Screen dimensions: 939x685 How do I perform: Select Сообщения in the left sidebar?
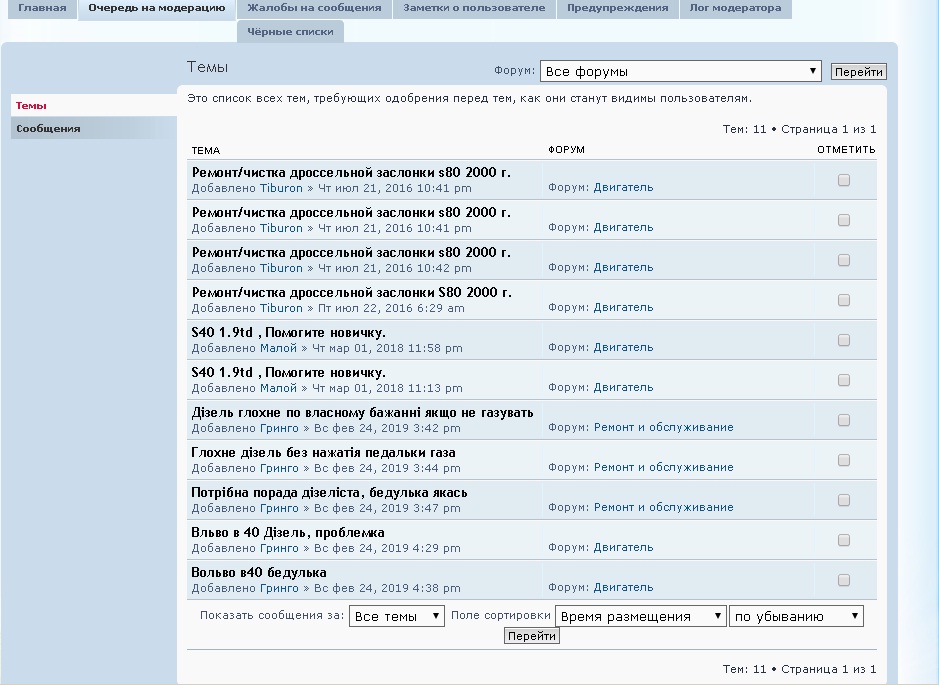point(48,129)
